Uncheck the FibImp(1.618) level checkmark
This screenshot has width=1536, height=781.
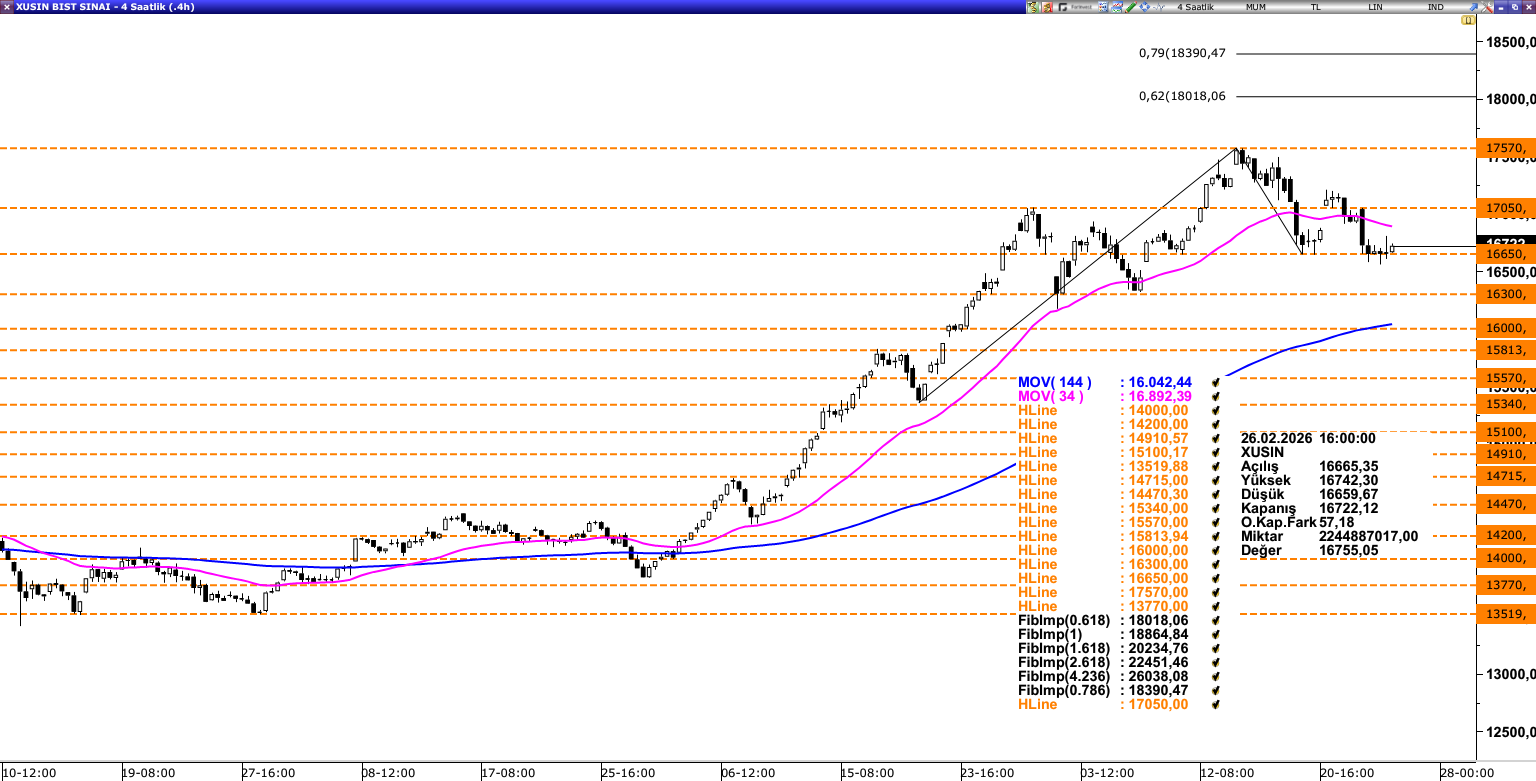[x=1216, y=649]
